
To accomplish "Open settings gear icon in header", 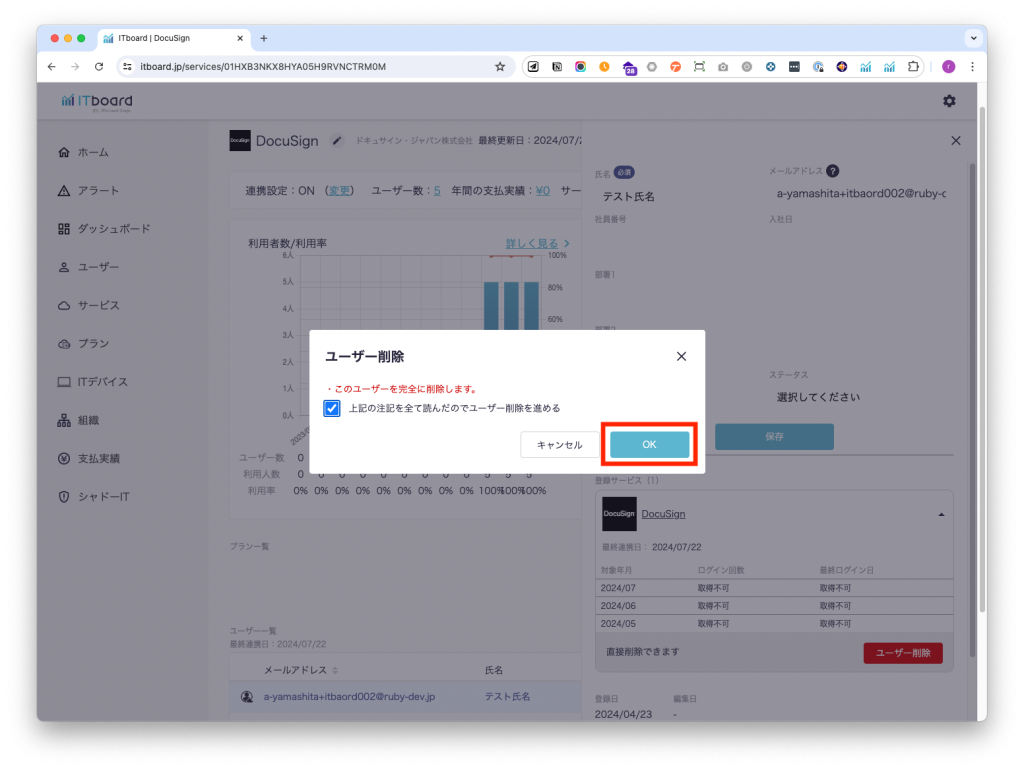I will pyautogui.click(x=949, y=101).
